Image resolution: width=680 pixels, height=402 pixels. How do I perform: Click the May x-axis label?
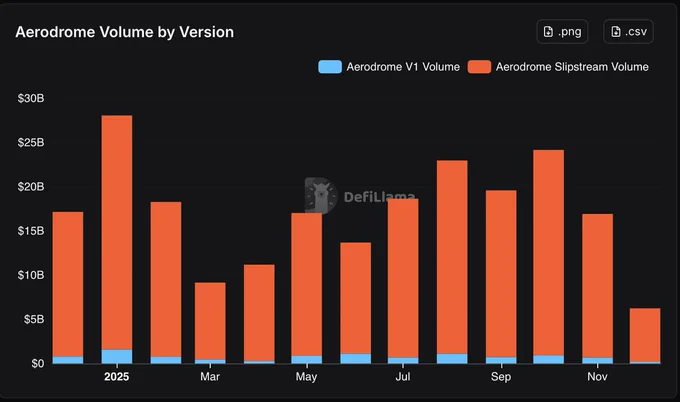[x=306, y=376]
